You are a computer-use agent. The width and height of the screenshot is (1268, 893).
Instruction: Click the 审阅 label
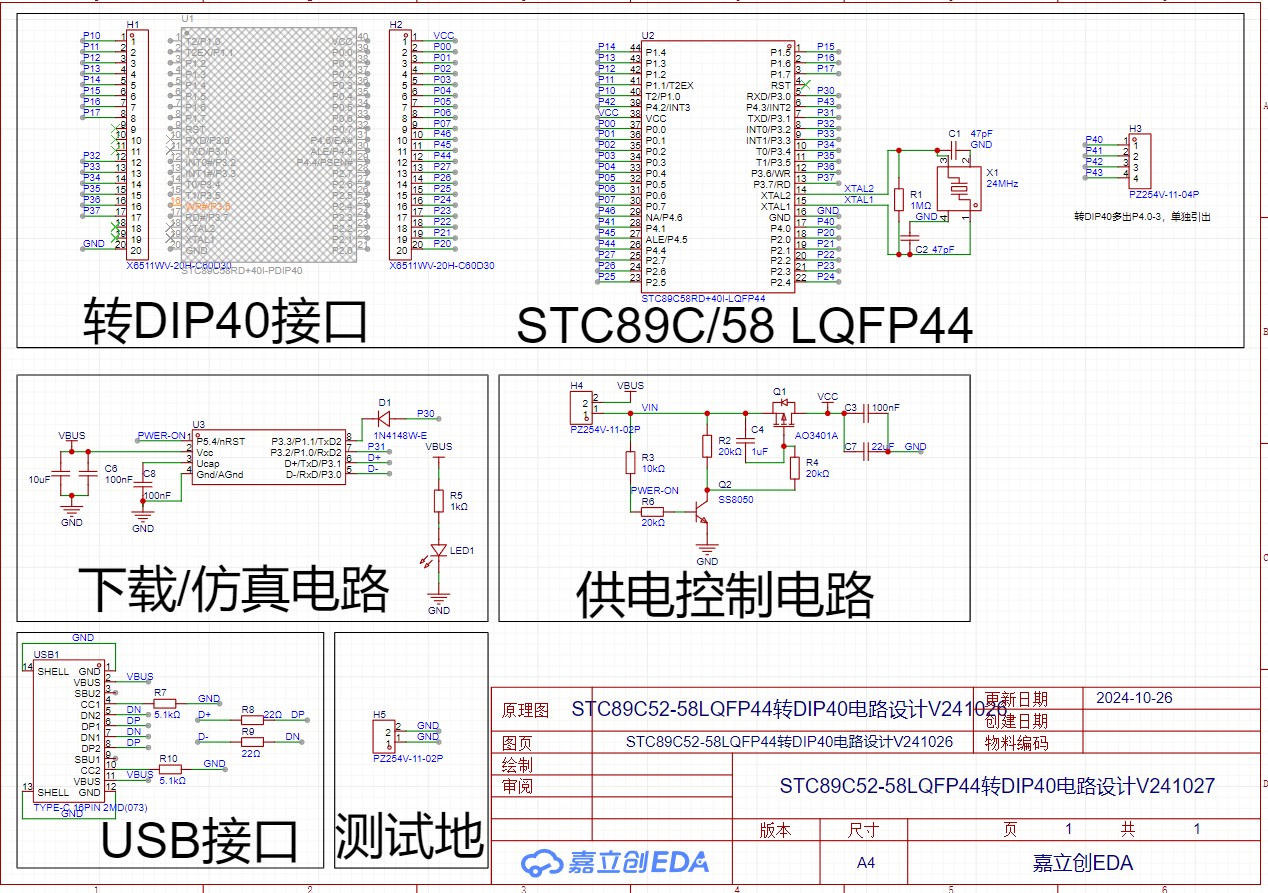(x=517, y=785)
